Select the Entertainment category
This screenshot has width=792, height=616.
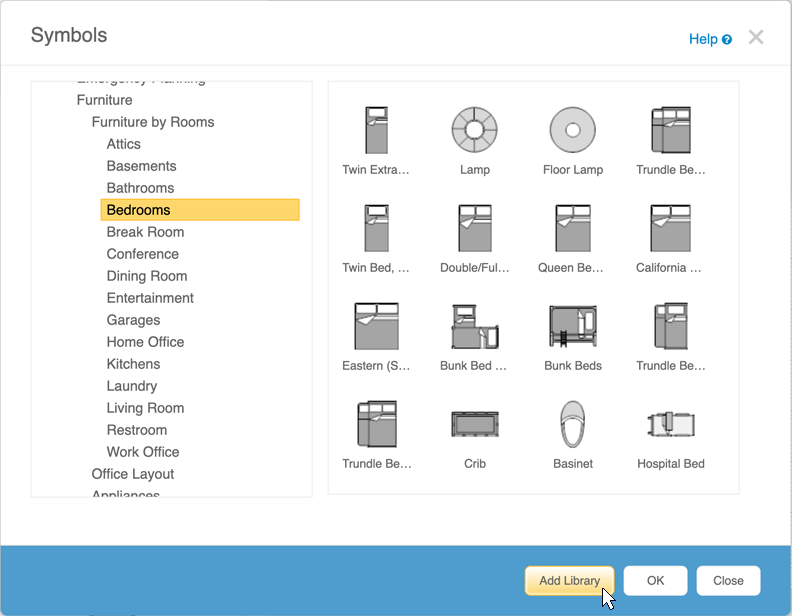point(150,298)
